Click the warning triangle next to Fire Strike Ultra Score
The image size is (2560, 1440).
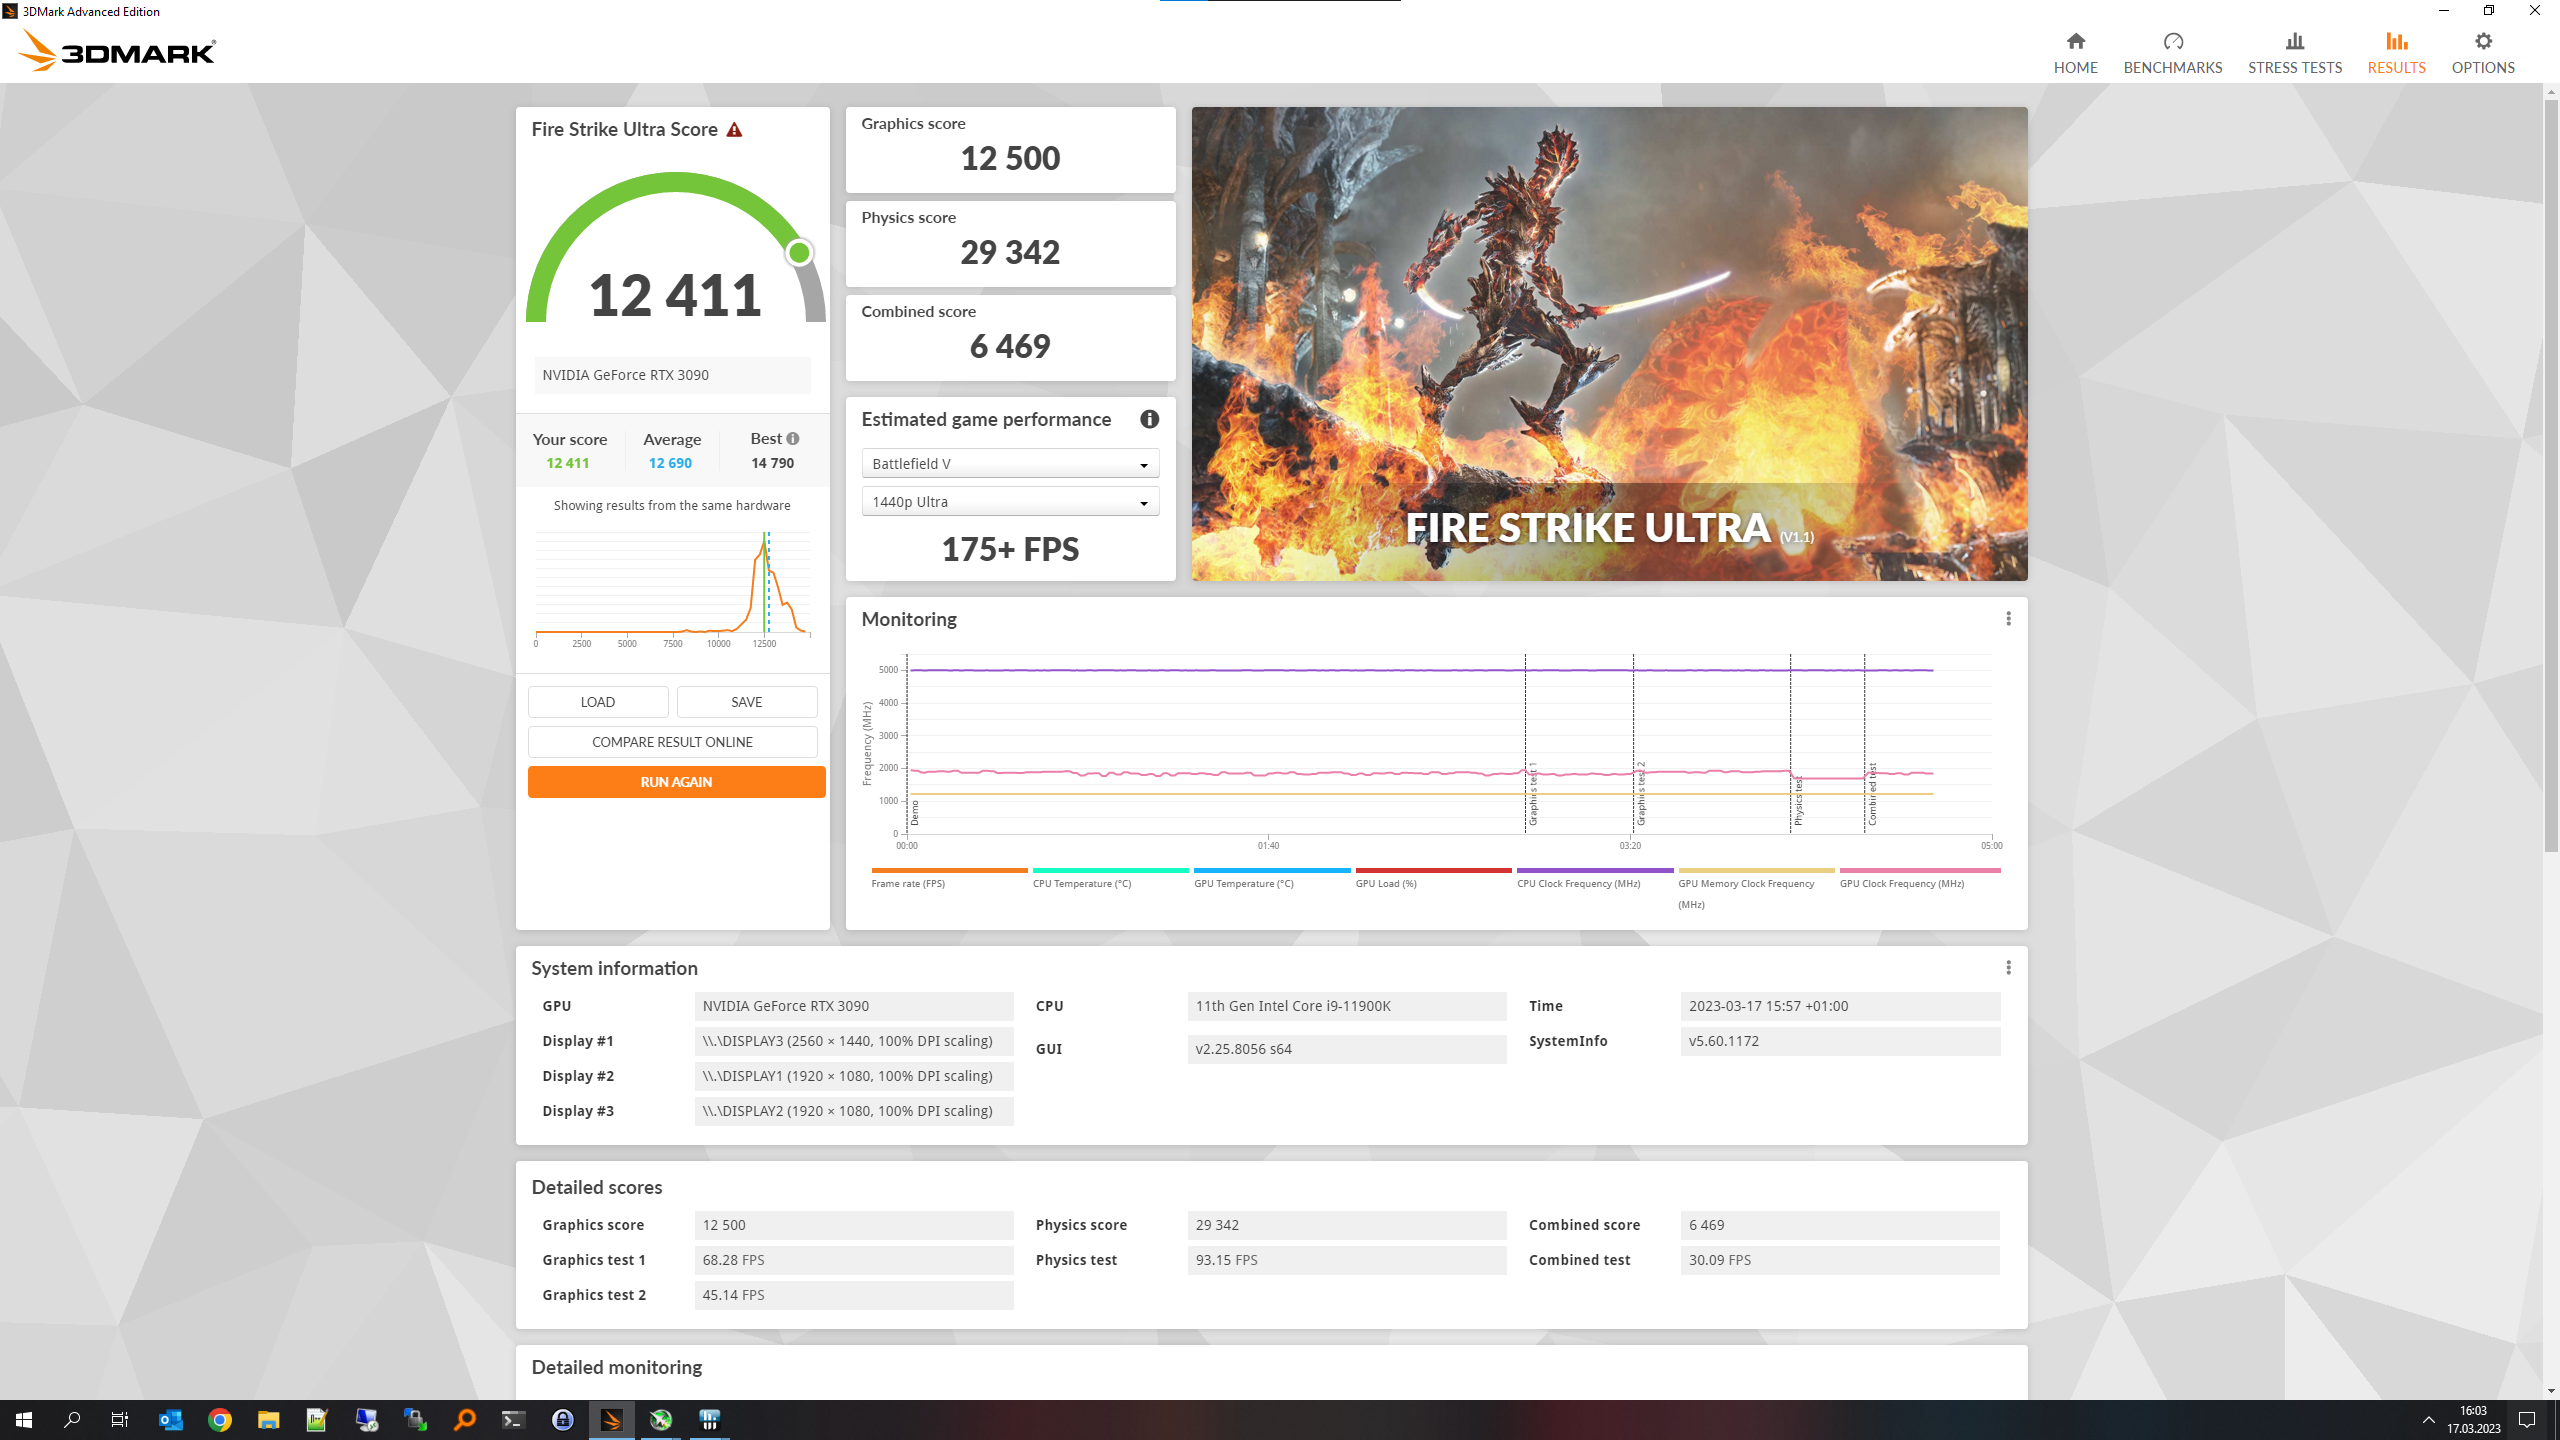click(x=734, y=130)
